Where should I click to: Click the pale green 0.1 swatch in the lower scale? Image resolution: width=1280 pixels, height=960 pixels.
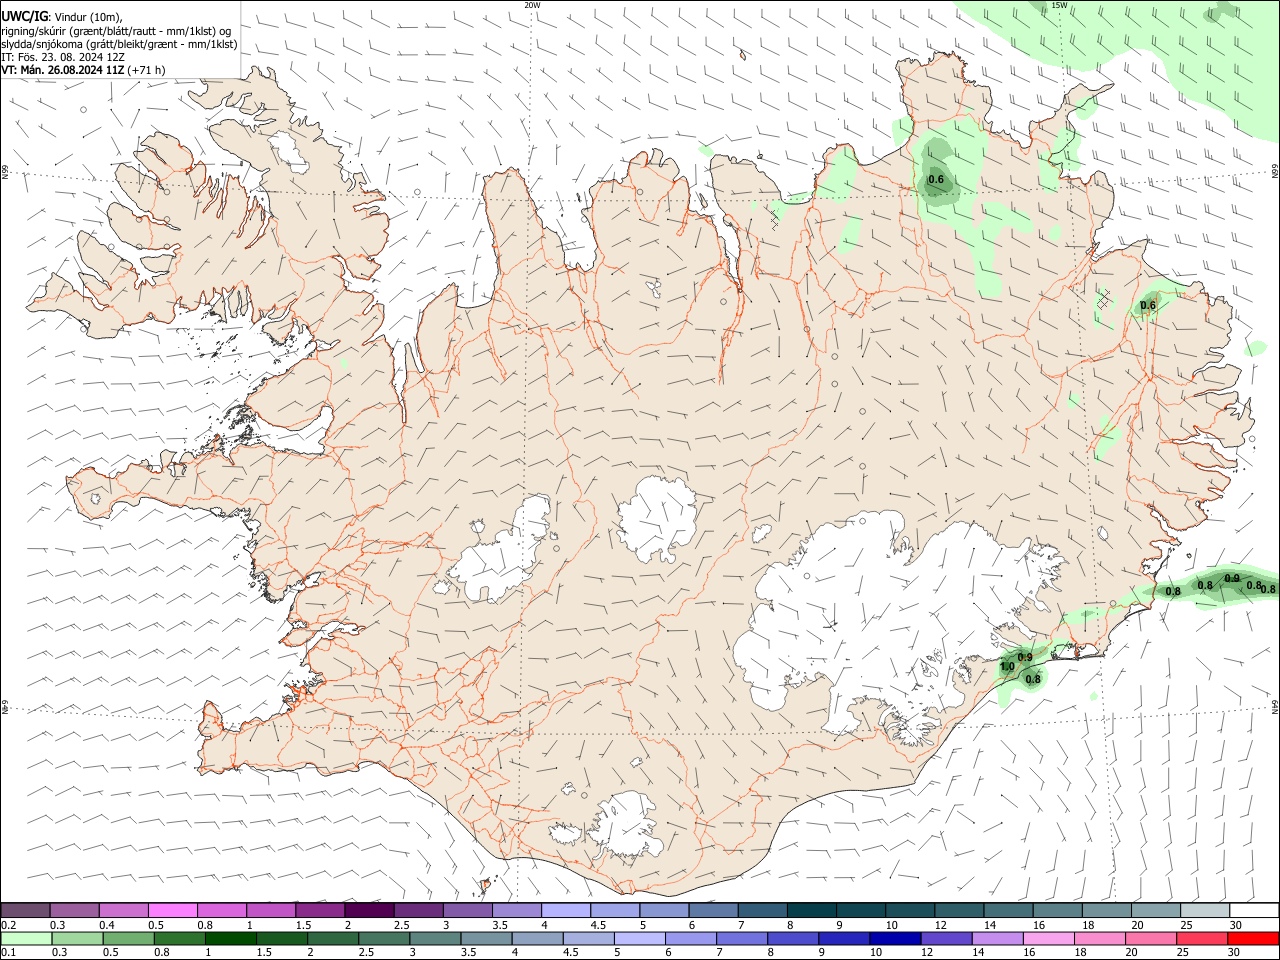tap(26, 938)
